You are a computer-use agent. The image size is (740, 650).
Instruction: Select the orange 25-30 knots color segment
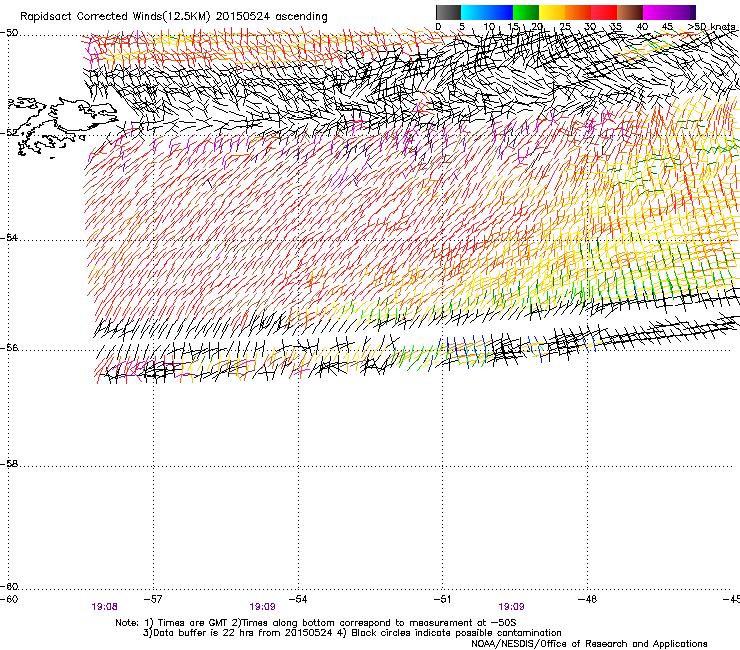click(x=578, y=12)
